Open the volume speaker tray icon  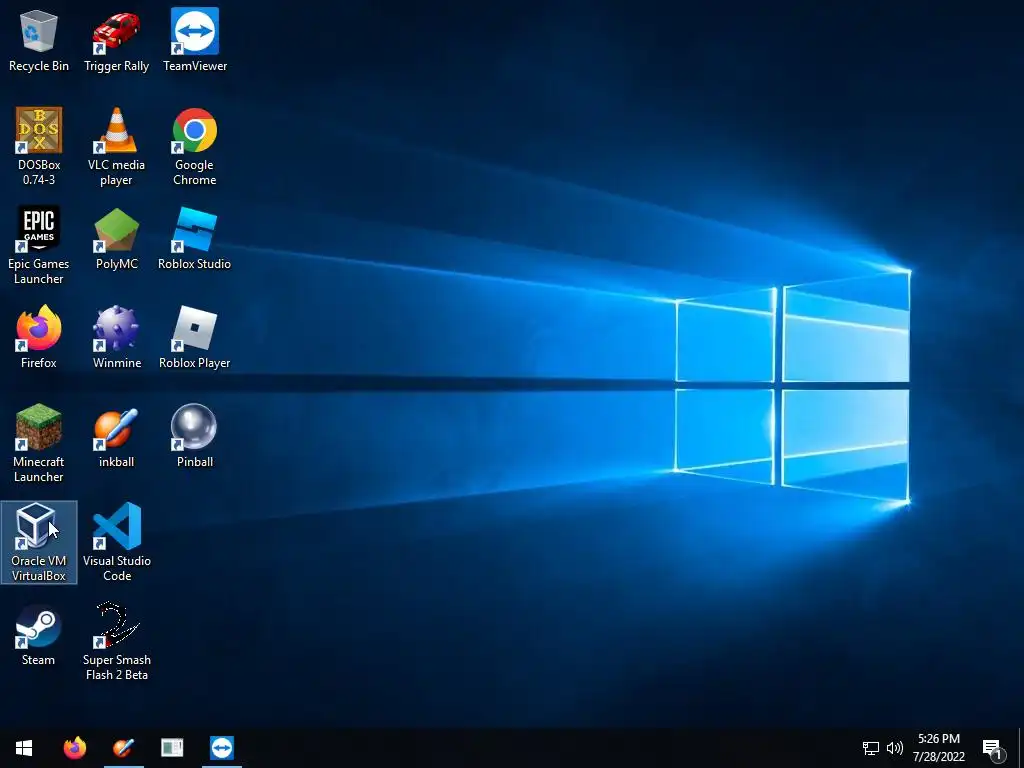[895, 748]
